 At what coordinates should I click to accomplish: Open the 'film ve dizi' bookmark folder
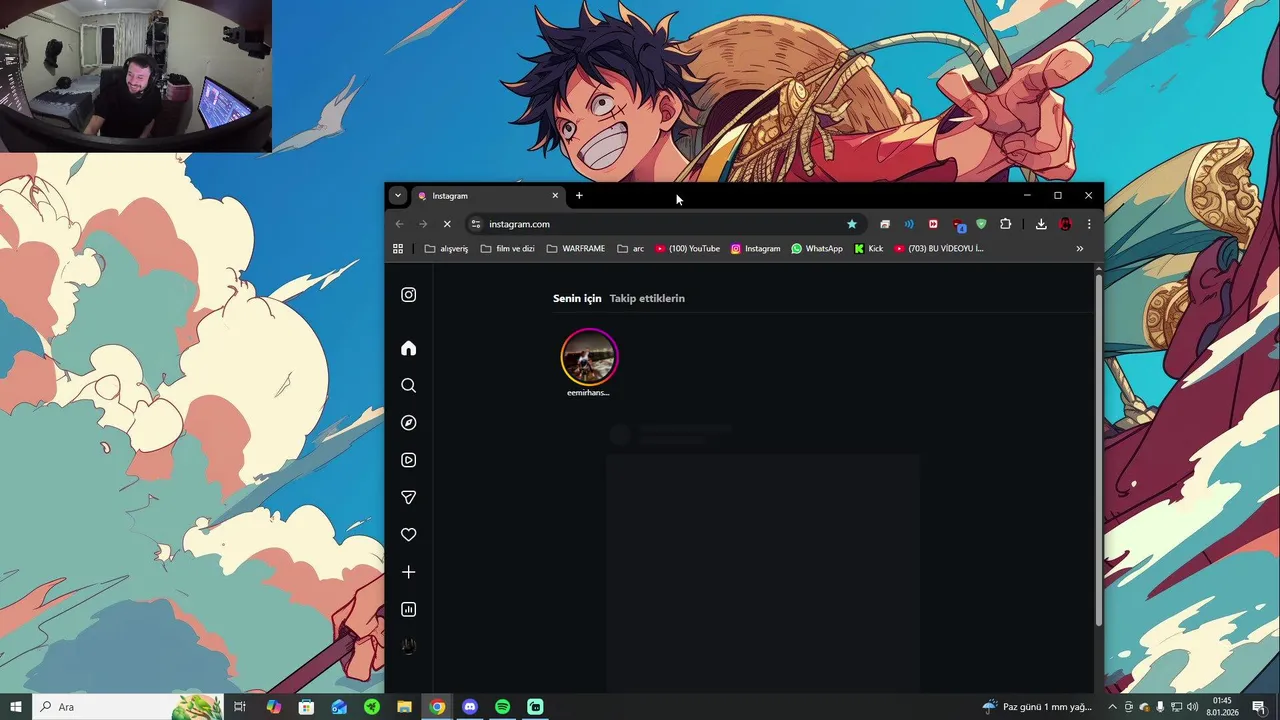[x=508, y=249]
